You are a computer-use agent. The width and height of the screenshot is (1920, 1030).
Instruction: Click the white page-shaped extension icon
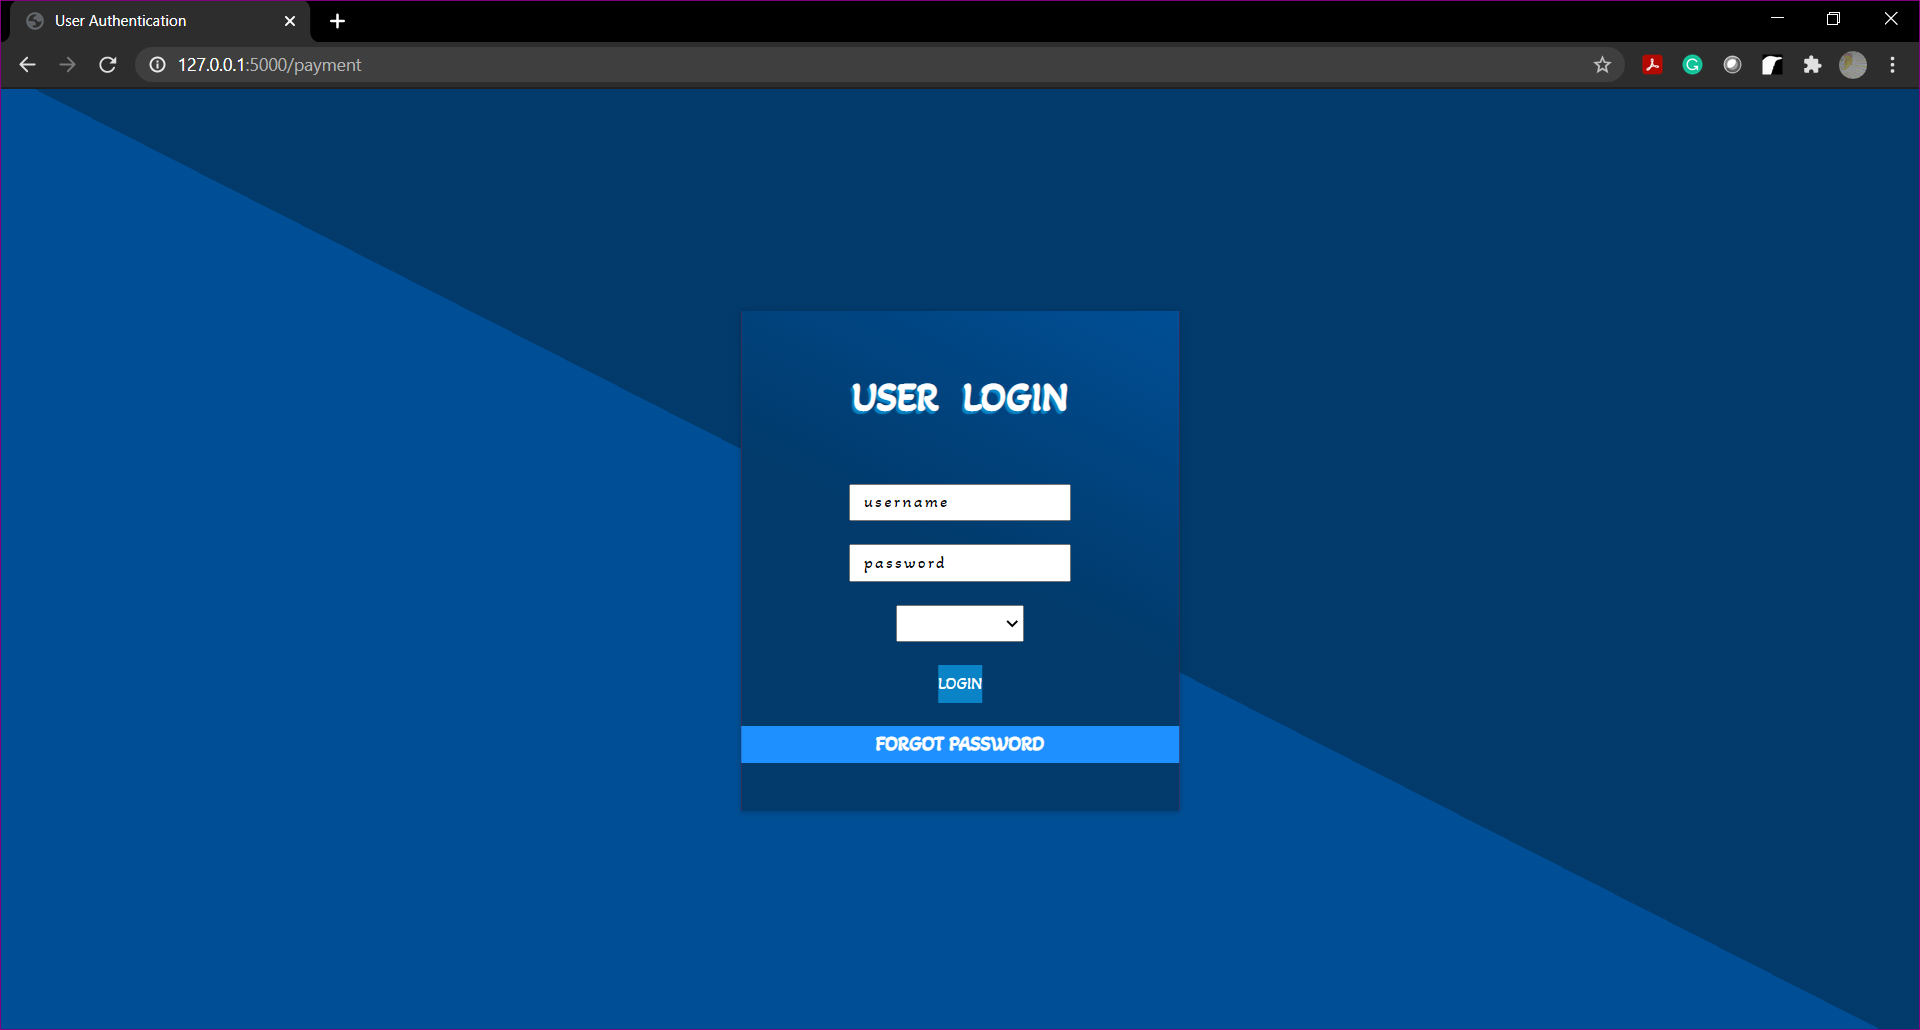tap(1772, 65)
